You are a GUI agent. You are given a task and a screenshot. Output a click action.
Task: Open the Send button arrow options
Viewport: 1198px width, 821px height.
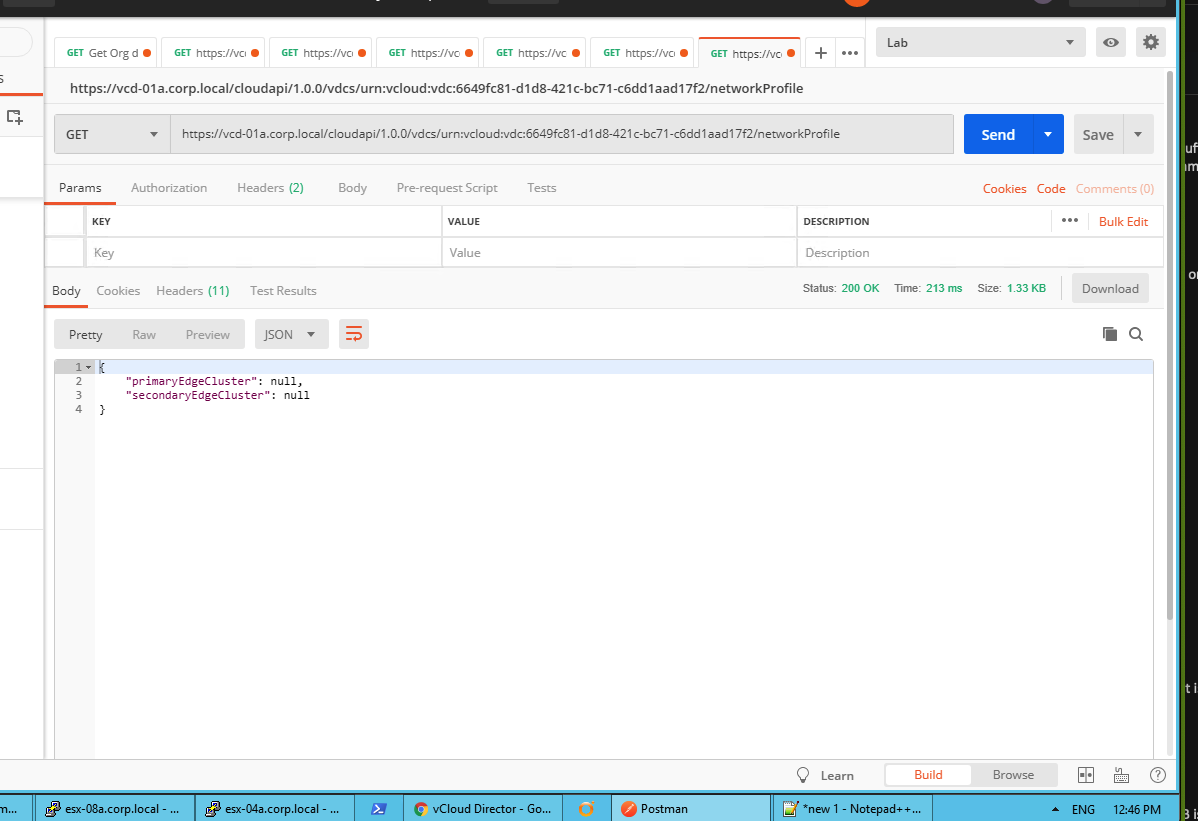[1047, 135]
